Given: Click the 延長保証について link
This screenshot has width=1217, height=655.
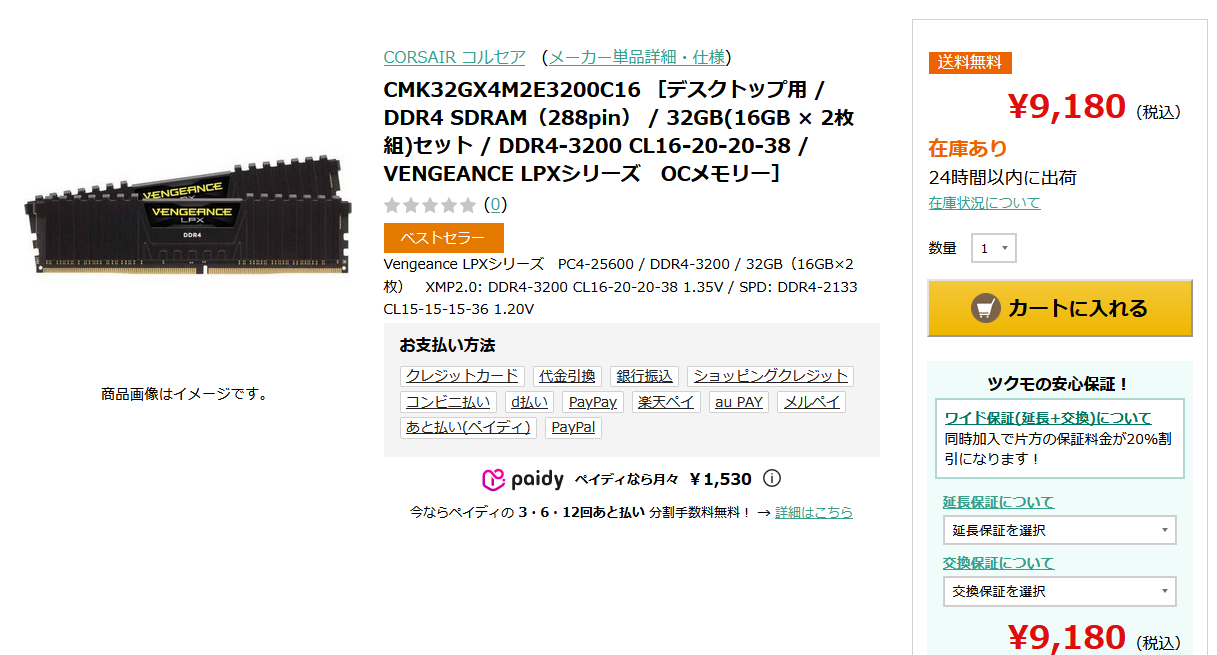Looking at the screenshot, I should pyautogui.click(x=998, y=502).
